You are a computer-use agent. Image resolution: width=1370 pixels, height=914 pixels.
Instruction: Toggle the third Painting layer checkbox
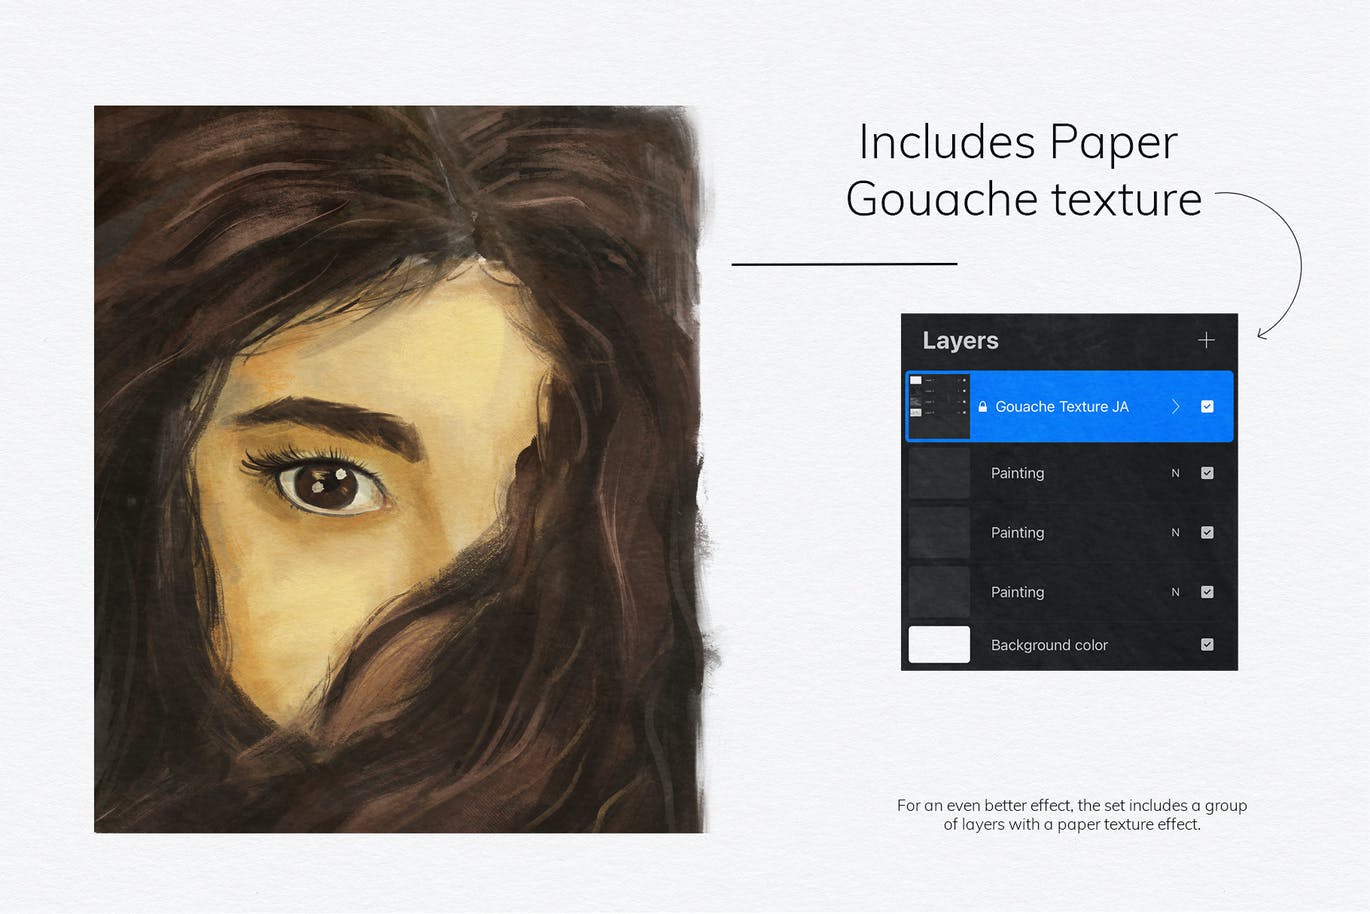coord(1207,591)
